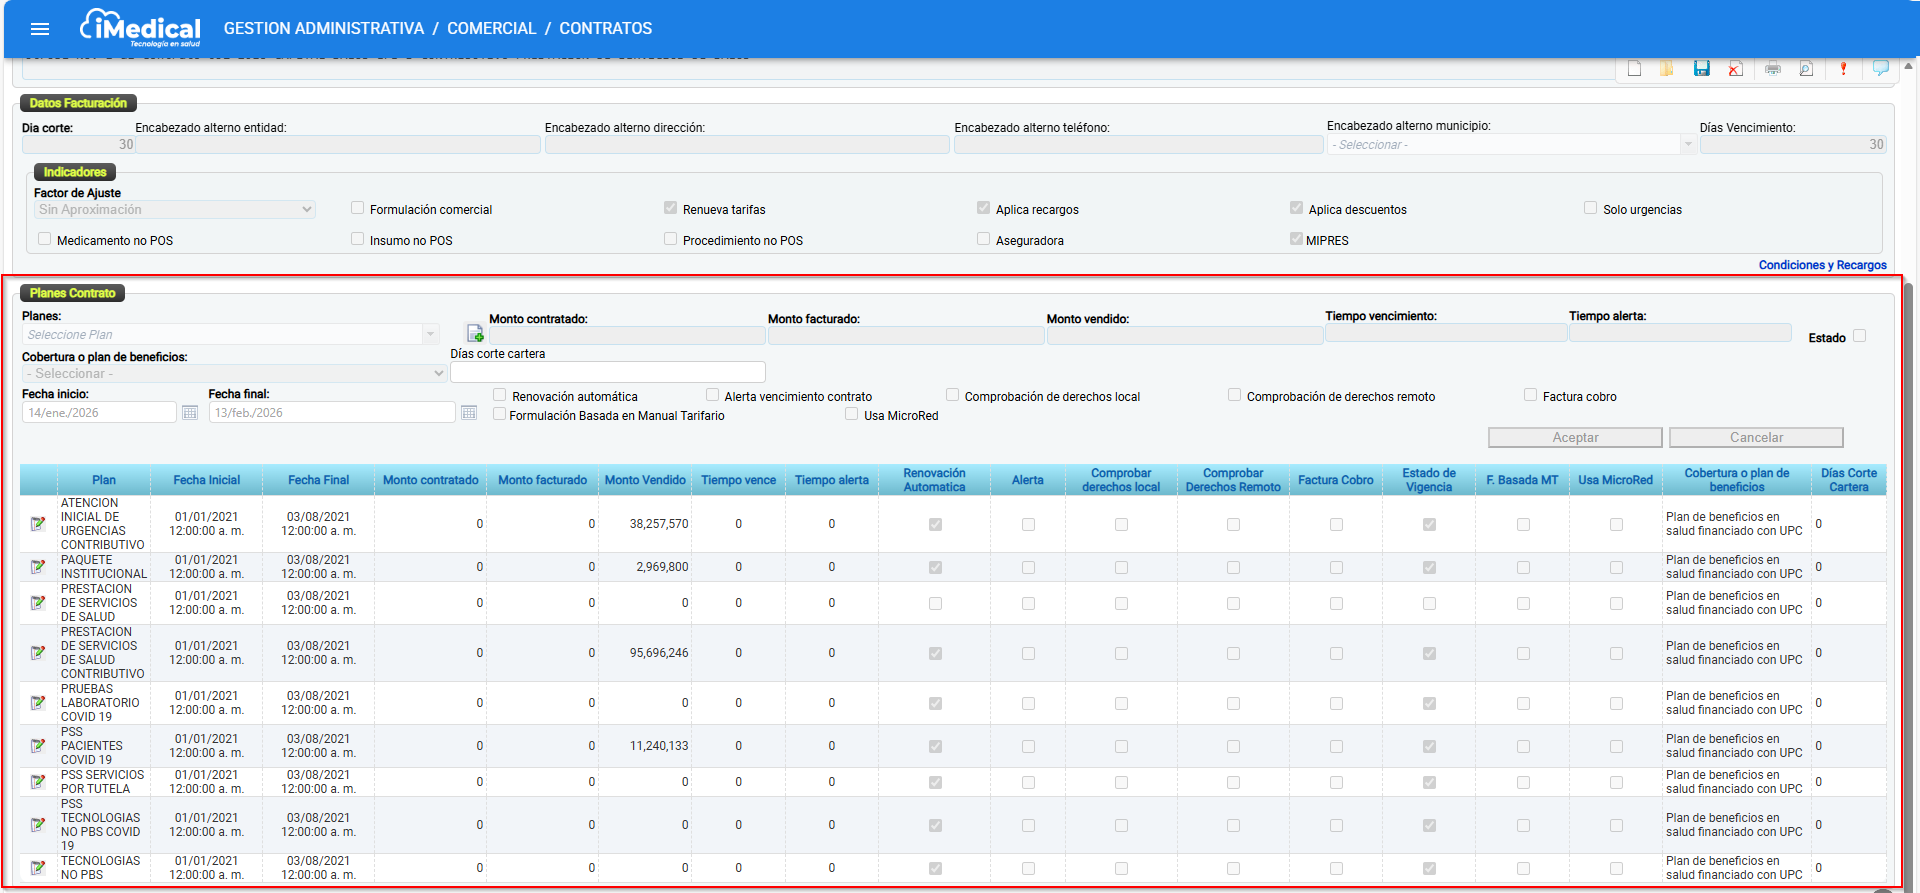Click the add plan icon beside Planes

[x=475, y=333]
